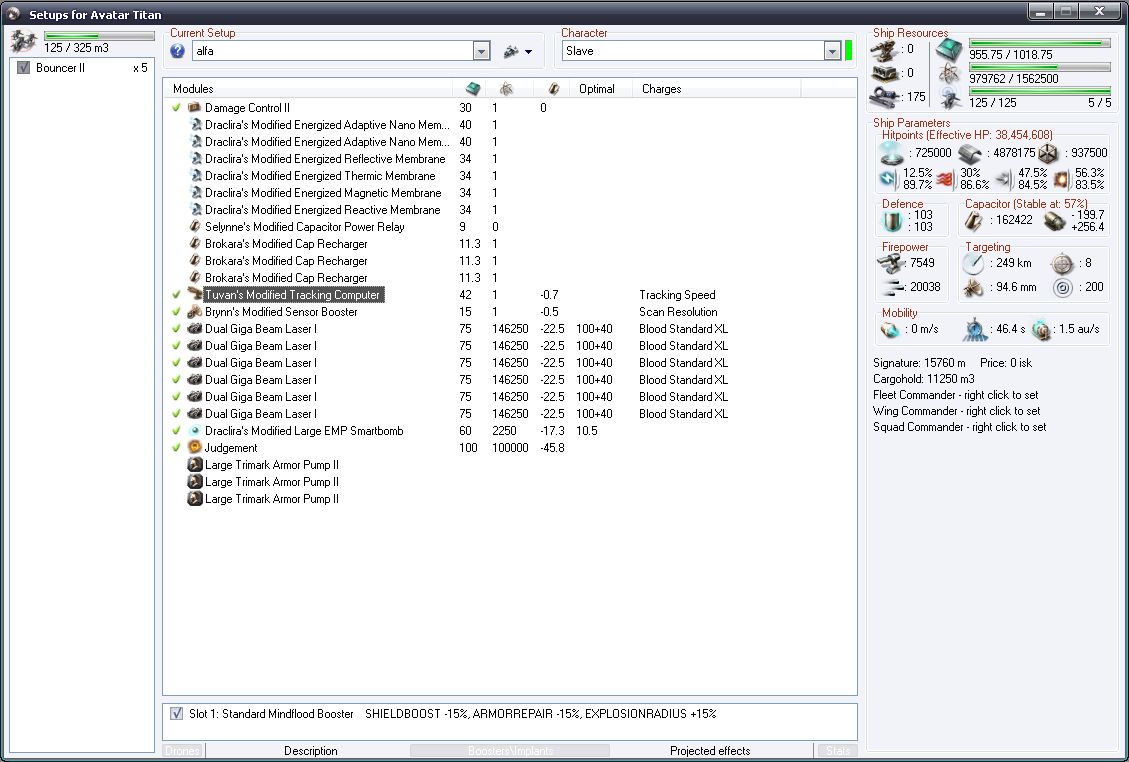The width and height of the screenshot is (1129, 762).
Task: Switch to the Boosters\Implants tab
Action: pyautogui.click(x=510, y=750)
